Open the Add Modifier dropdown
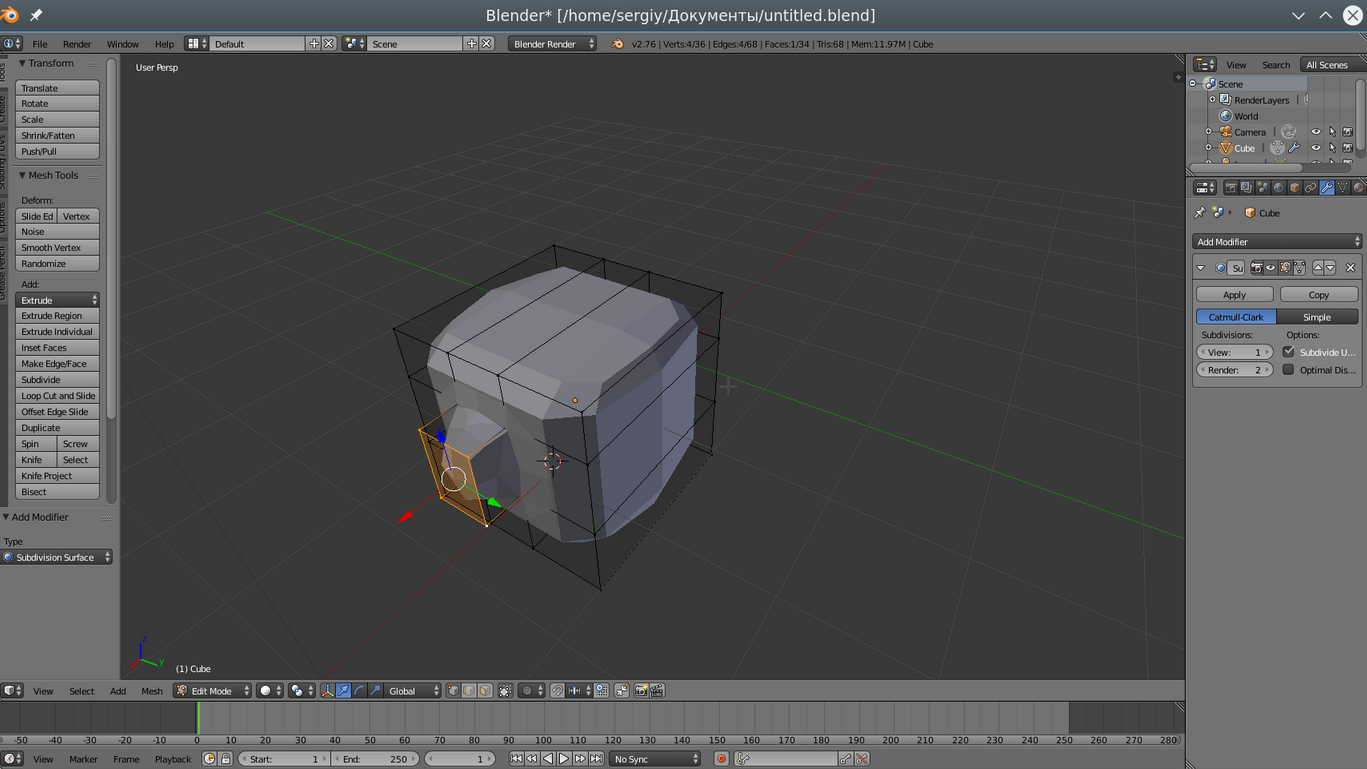 coord(1277,242)
